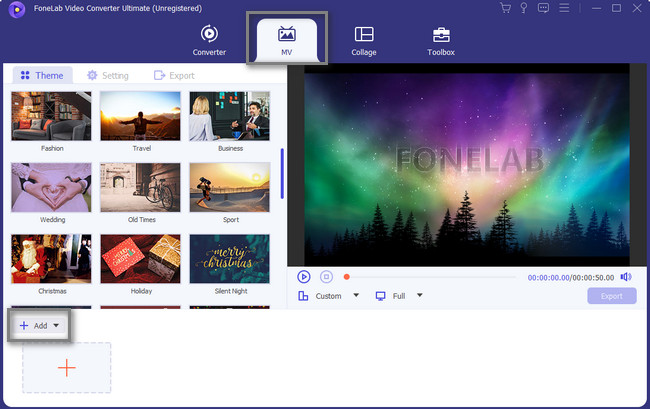
Task: Choose the Business theme thumbnail
Action: click(230, 116)
